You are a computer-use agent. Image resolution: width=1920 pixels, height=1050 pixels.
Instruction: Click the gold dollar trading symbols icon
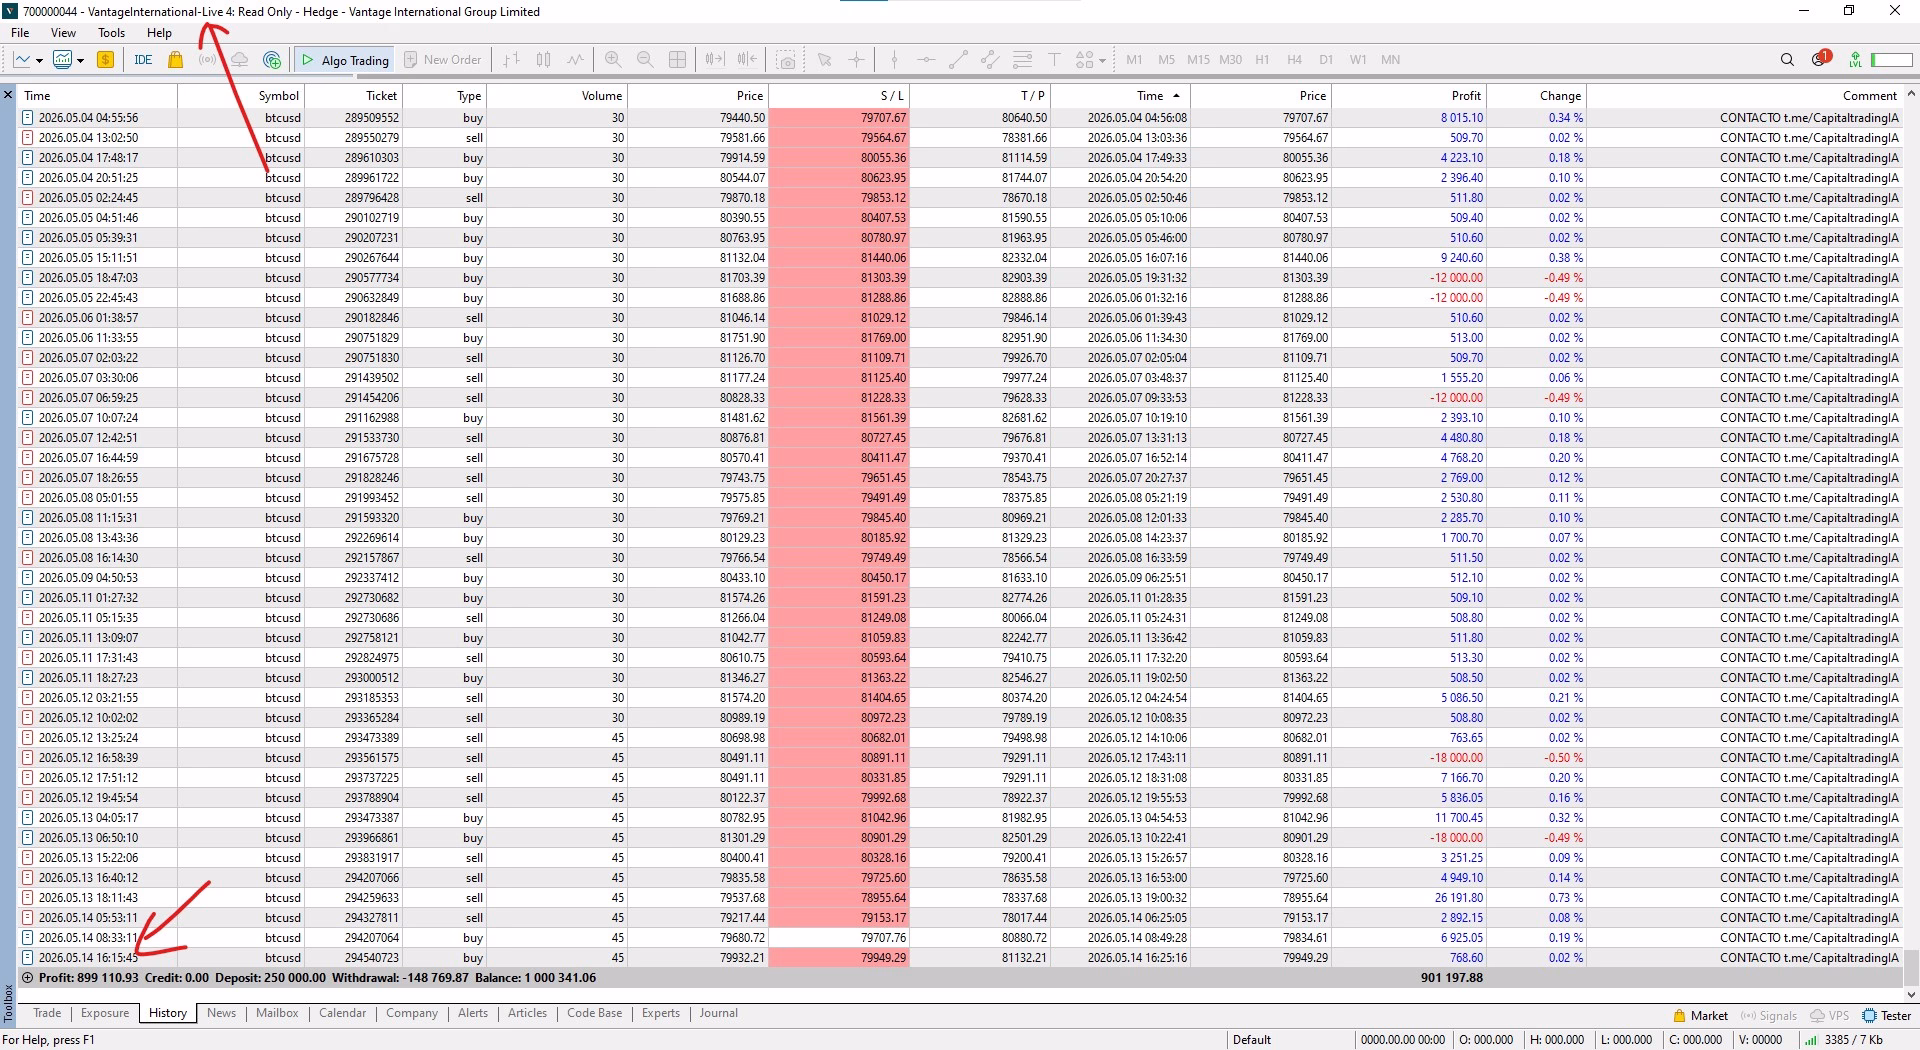pos(105,60)
